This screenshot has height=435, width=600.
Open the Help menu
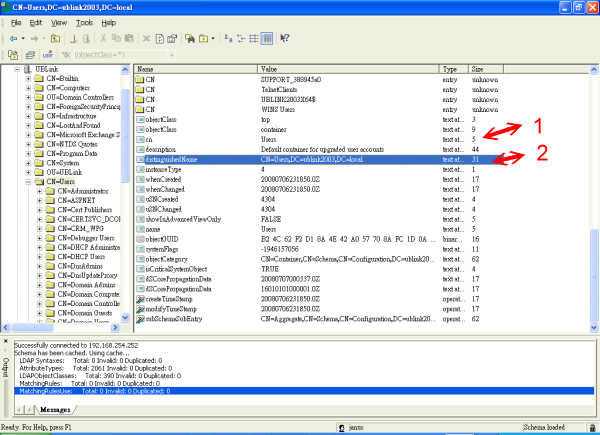coord(109,23)
